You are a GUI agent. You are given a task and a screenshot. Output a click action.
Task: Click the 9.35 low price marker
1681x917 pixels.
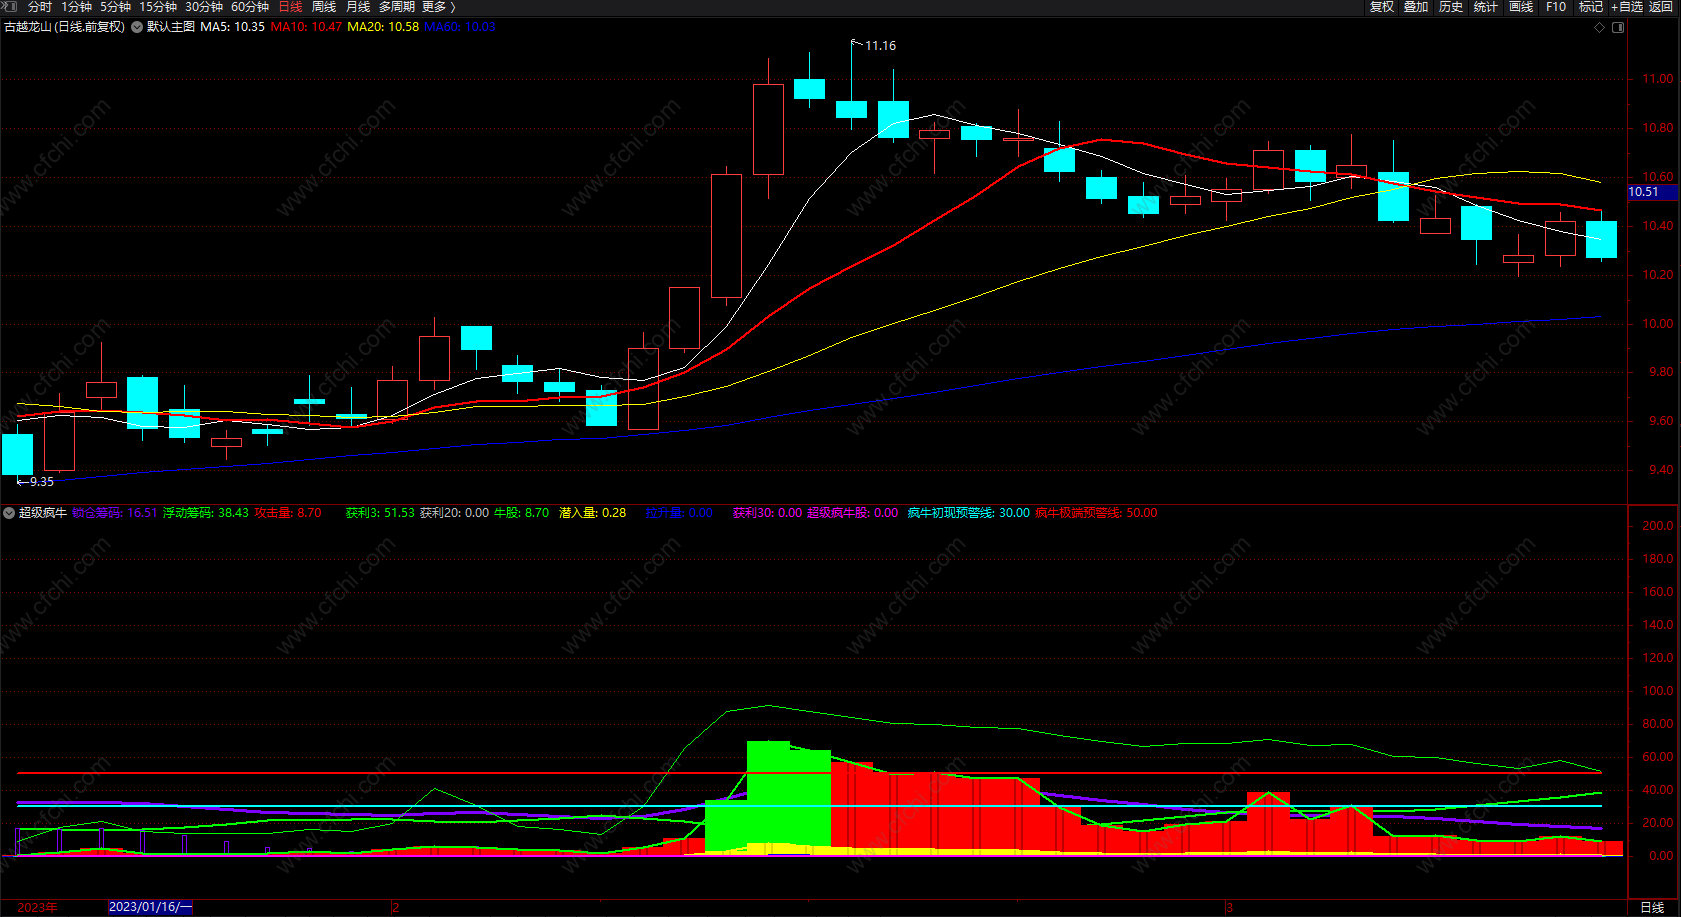coord(42,482)
